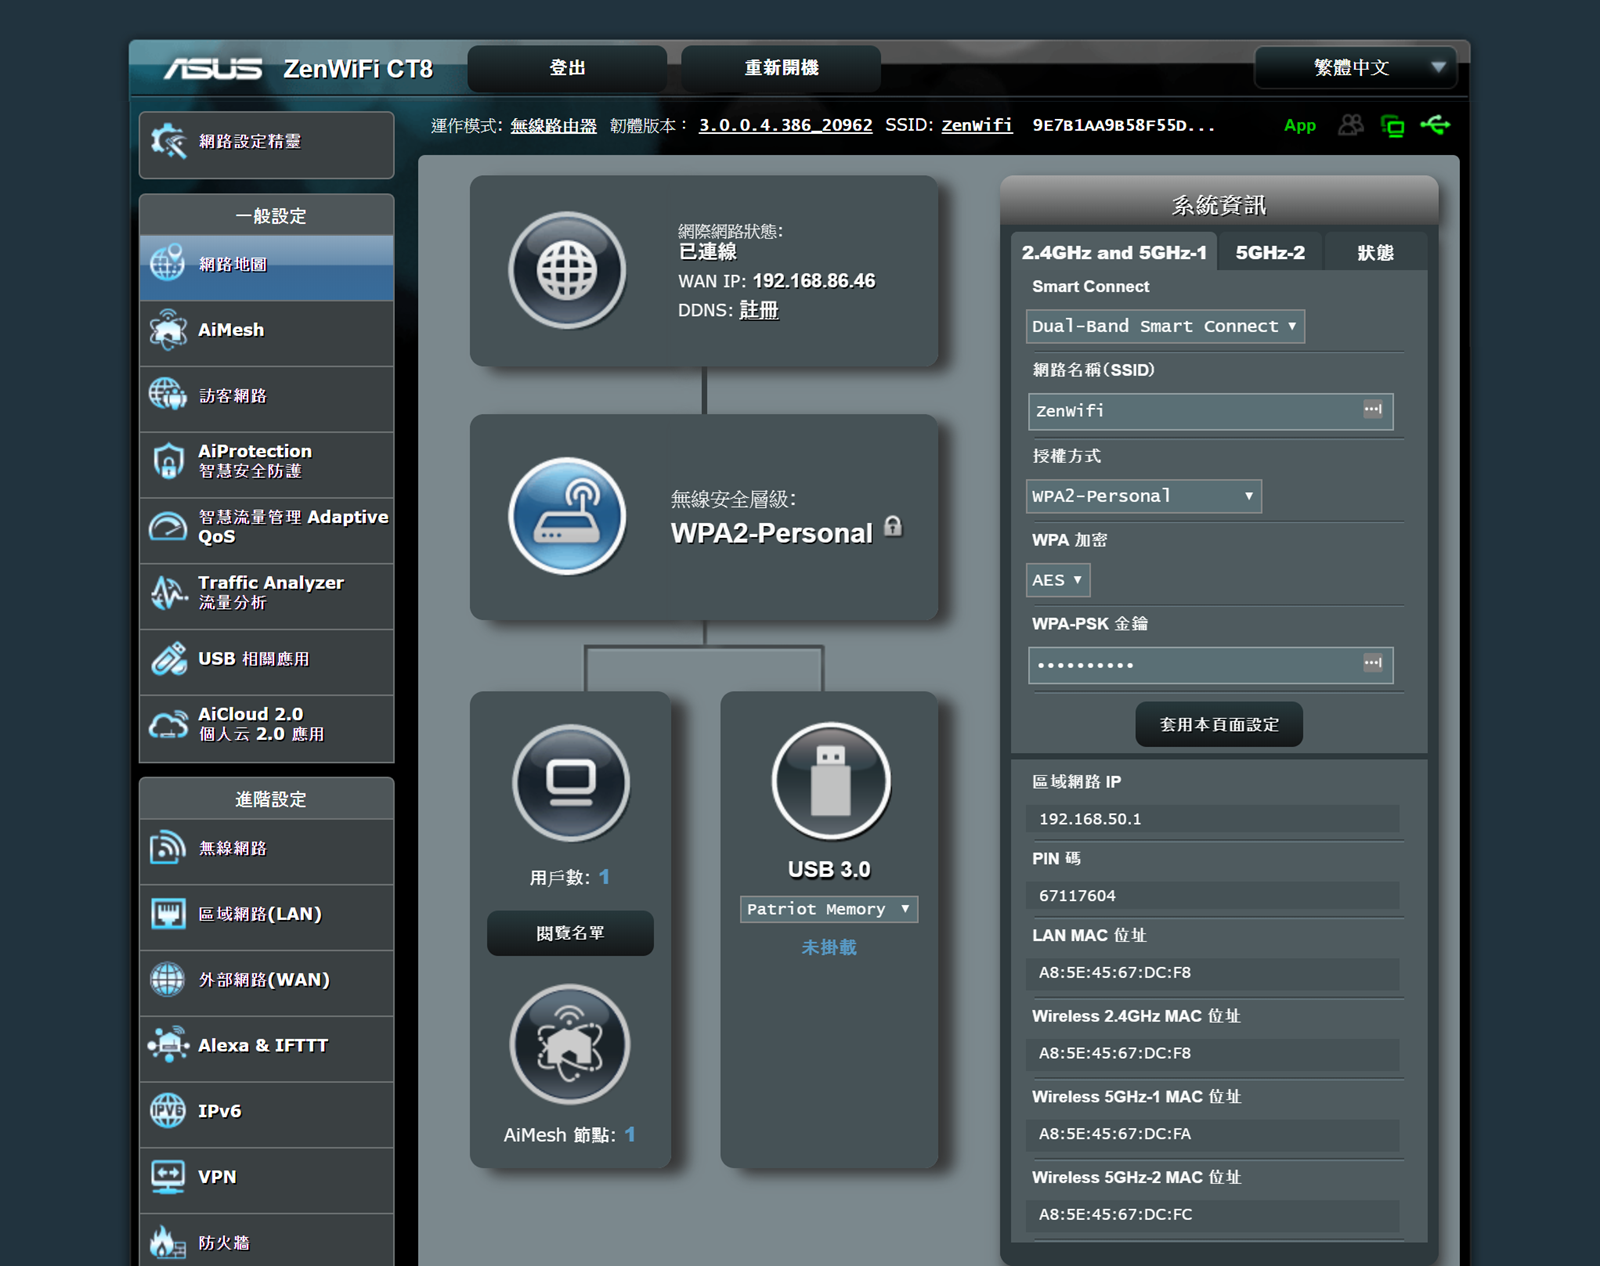
Task: Open the Patriot Memory USB dropdown
Action: click(828, 909)
